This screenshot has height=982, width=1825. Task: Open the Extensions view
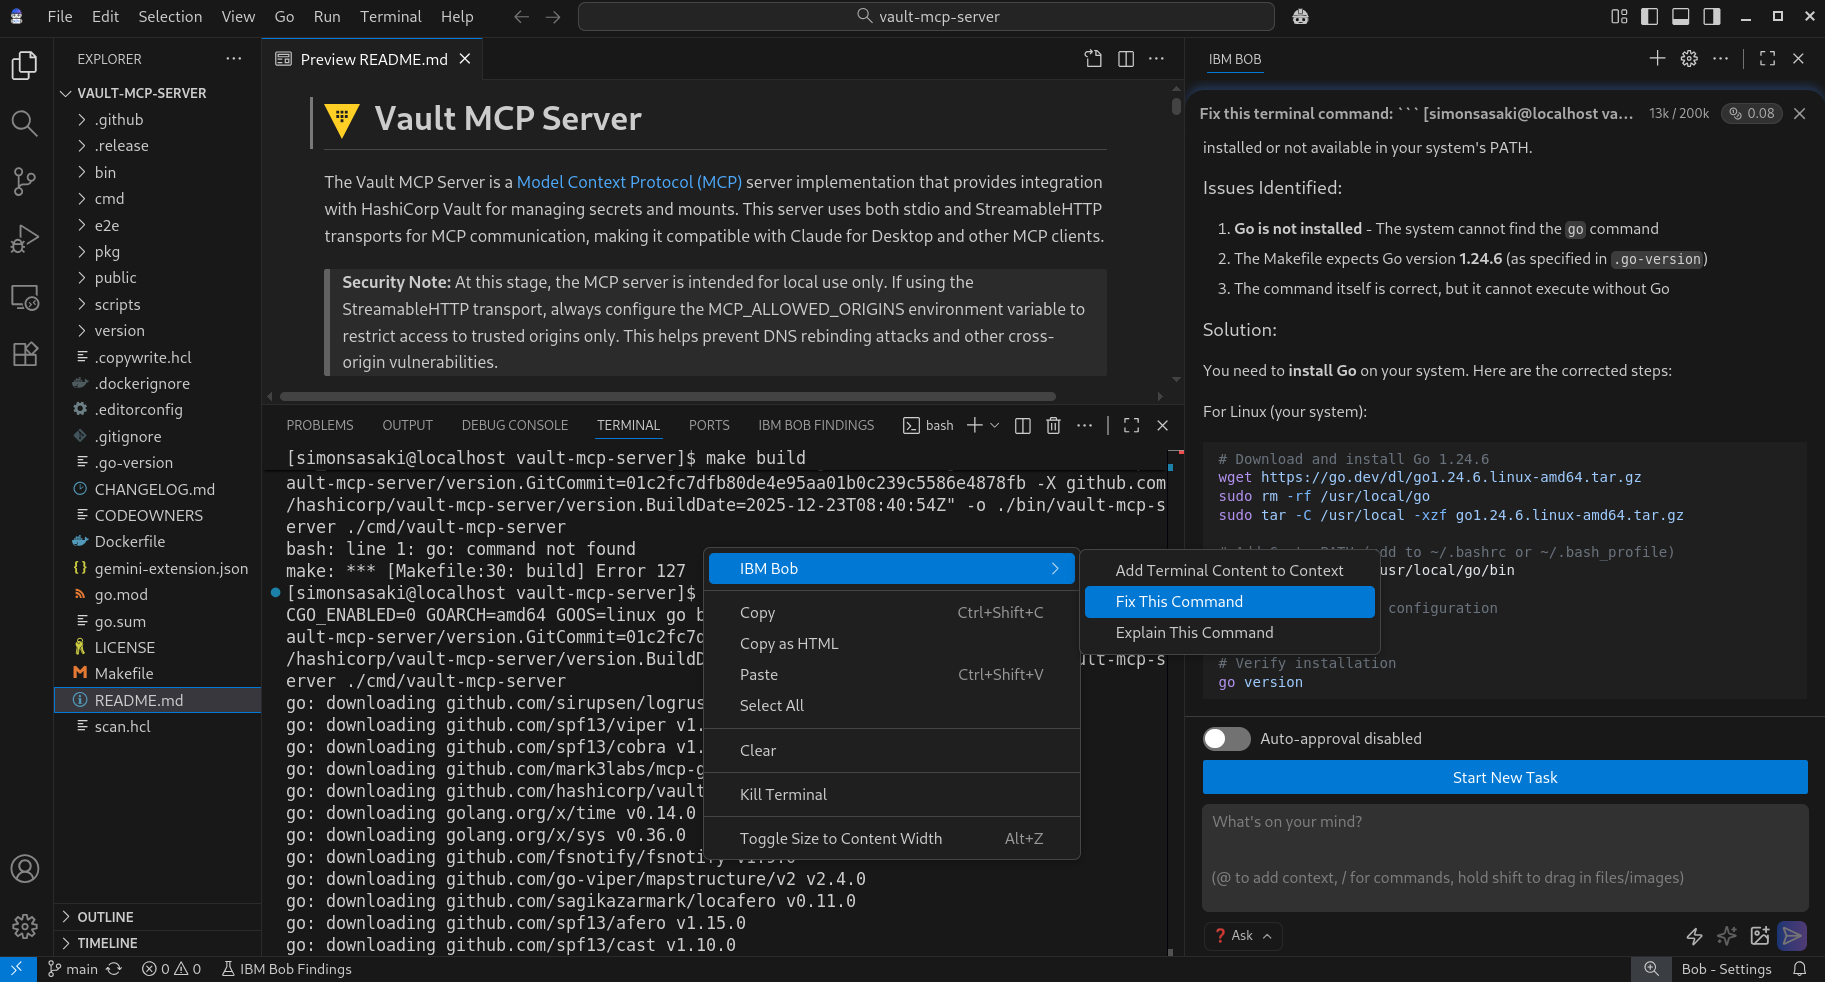click(x=25, y=354)
